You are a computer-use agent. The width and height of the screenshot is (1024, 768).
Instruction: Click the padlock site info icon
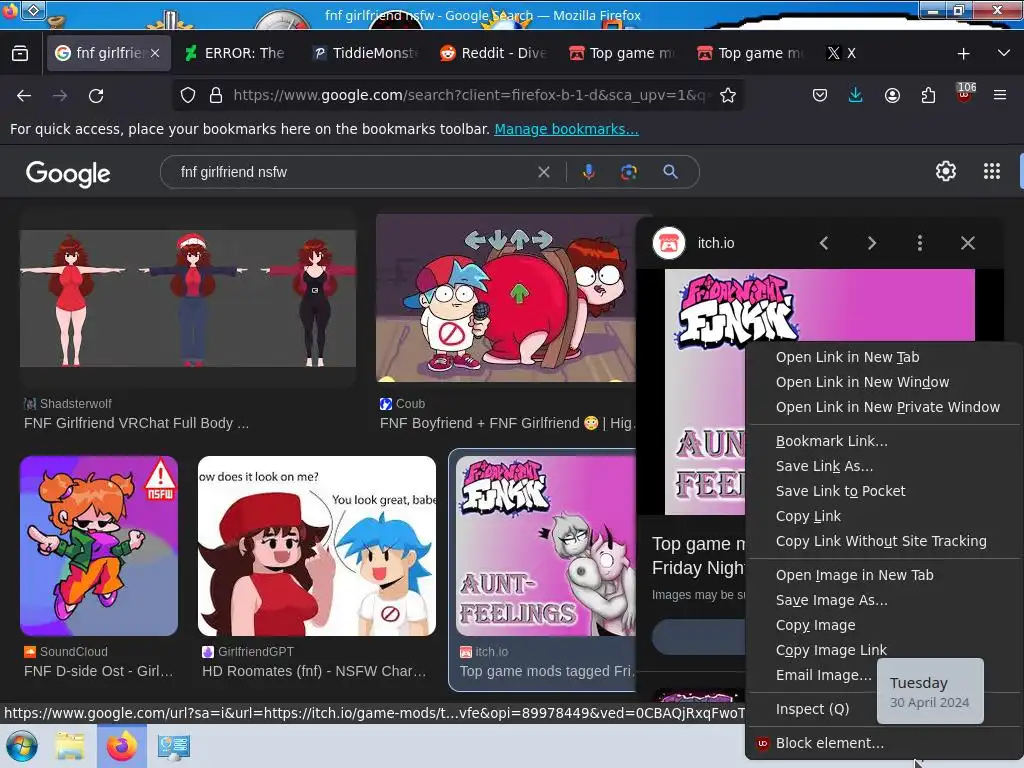coord(216,95)
